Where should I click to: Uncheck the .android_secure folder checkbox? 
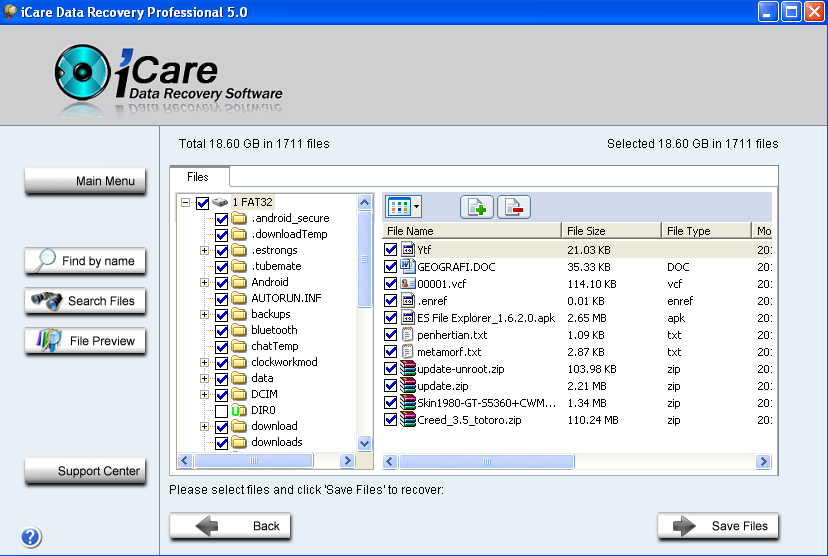[221, 219]
